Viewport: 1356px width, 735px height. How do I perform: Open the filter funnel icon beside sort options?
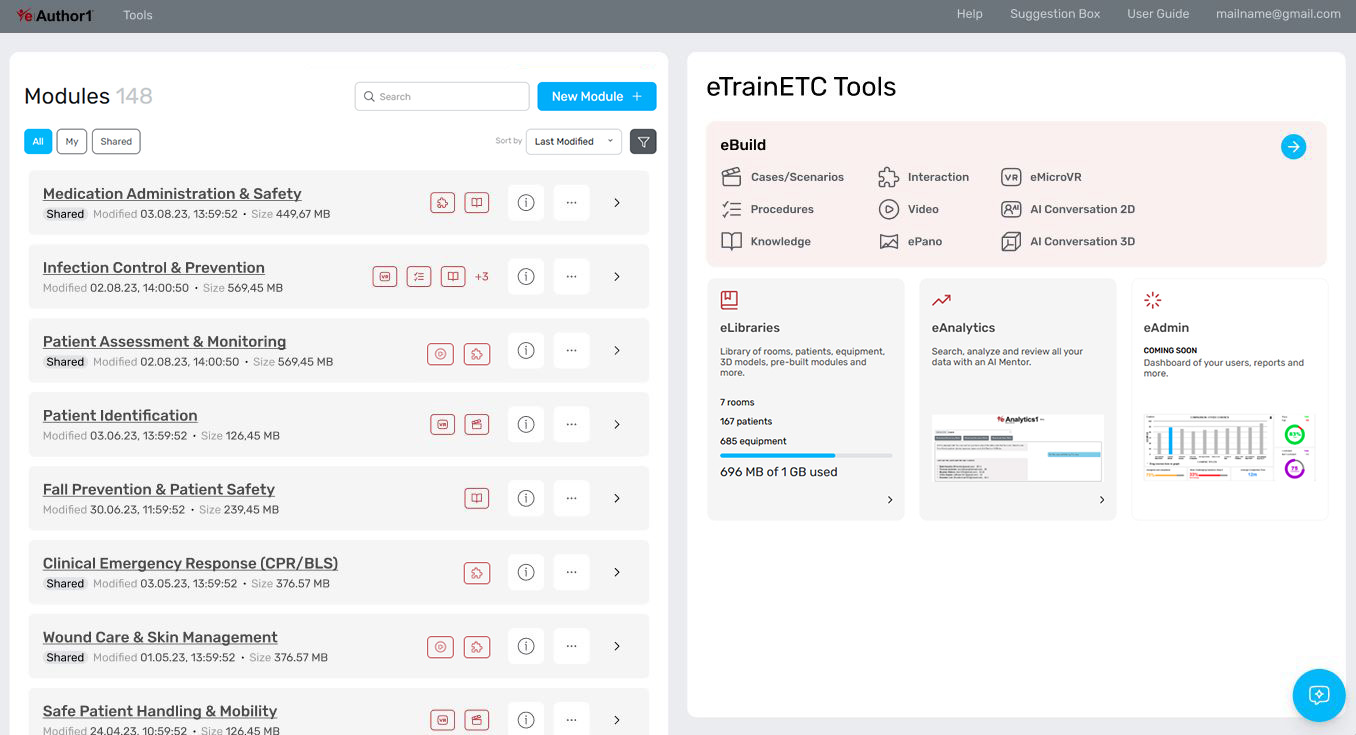pyautogui.click(x=643, y=141)
